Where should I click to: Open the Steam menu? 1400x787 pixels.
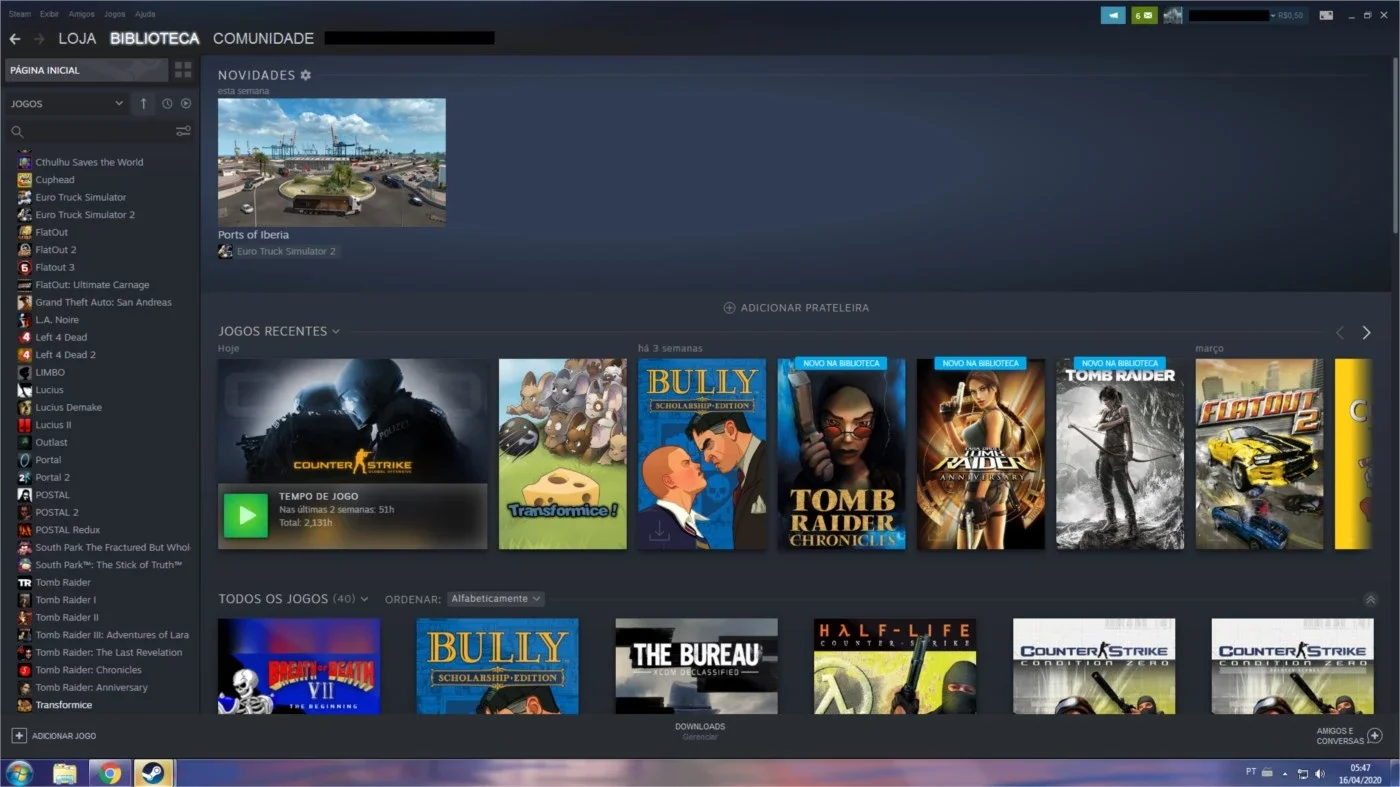(19, 14)
